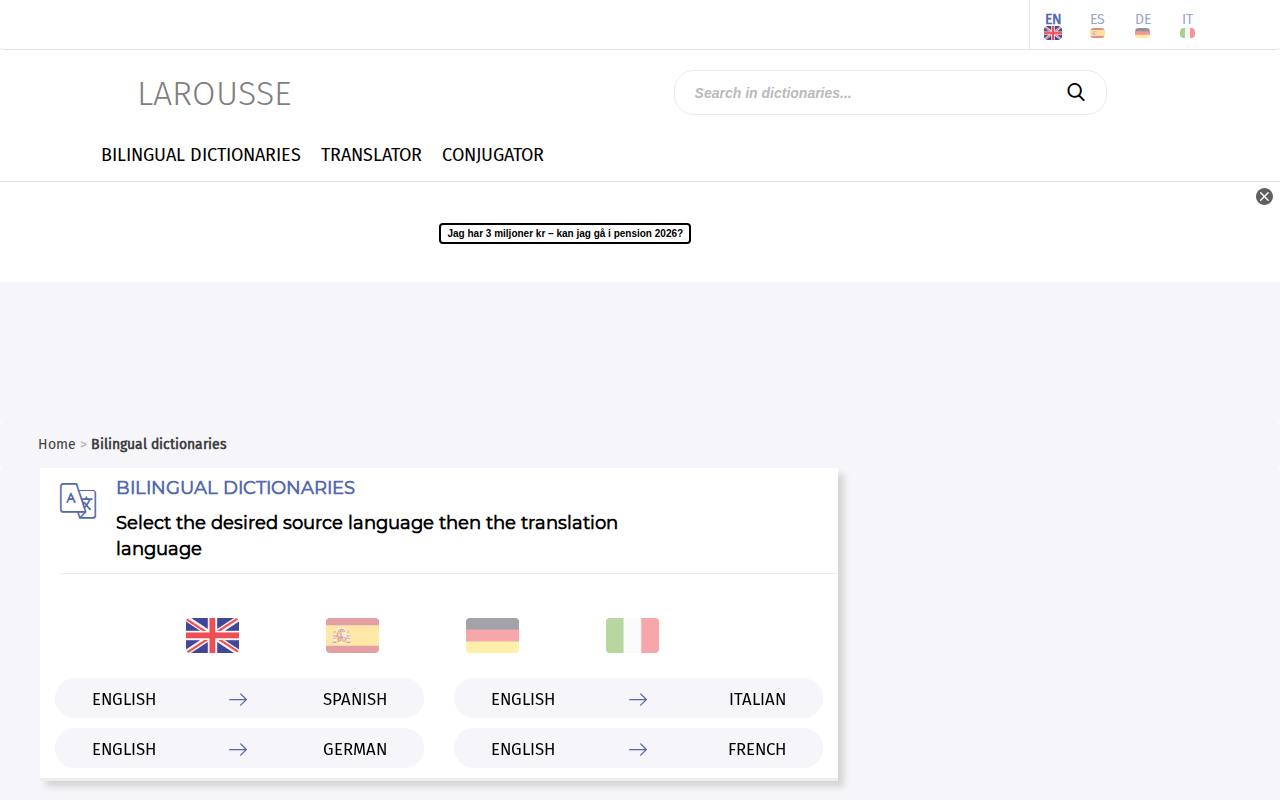Choose English to Spanish dictionary

pos(239,699)
